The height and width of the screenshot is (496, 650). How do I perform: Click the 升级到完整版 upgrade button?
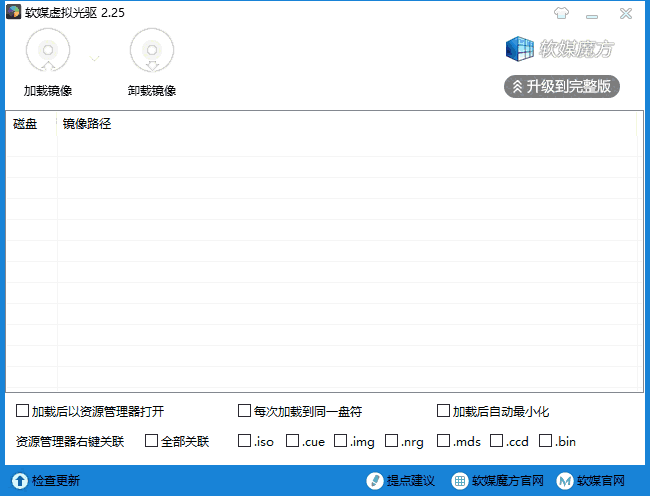click(x=562, y=87)
